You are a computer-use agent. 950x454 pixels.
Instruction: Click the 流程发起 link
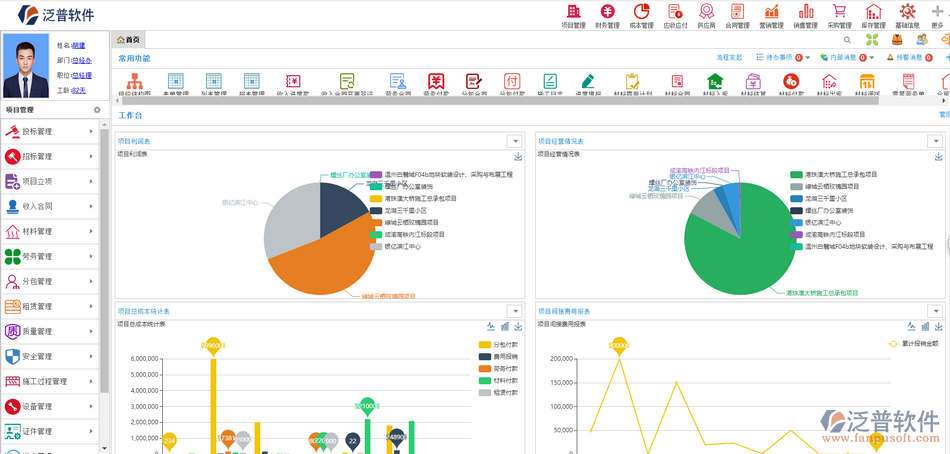[x=729, y=58]
